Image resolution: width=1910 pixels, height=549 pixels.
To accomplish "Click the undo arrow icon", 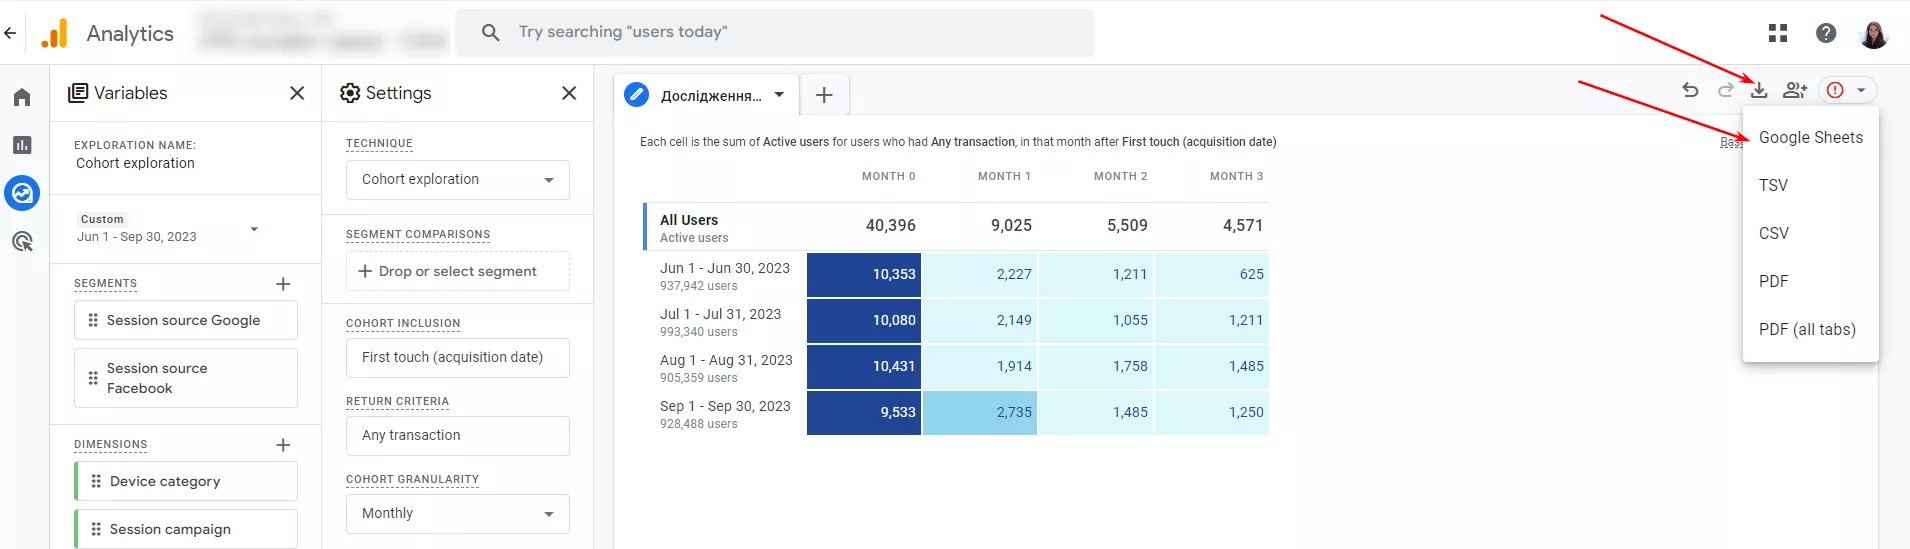I will [1690, 90].
